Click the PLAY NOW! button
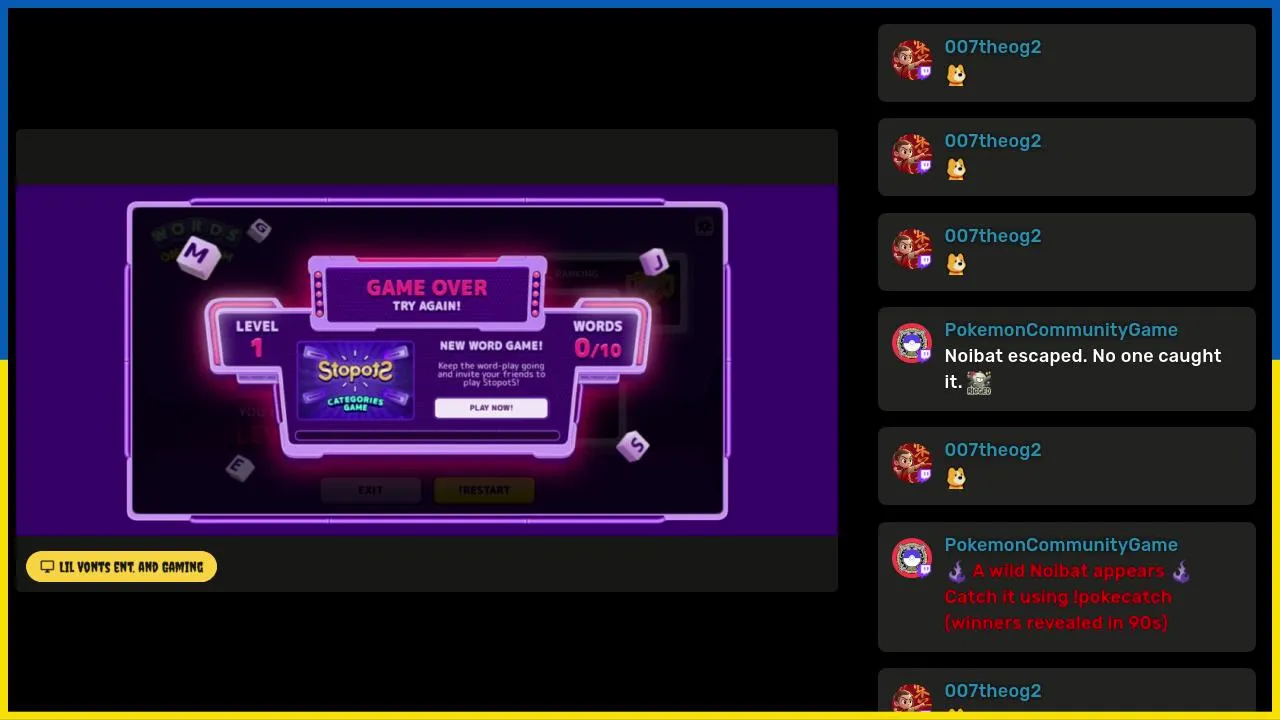 tap(491, 408)
